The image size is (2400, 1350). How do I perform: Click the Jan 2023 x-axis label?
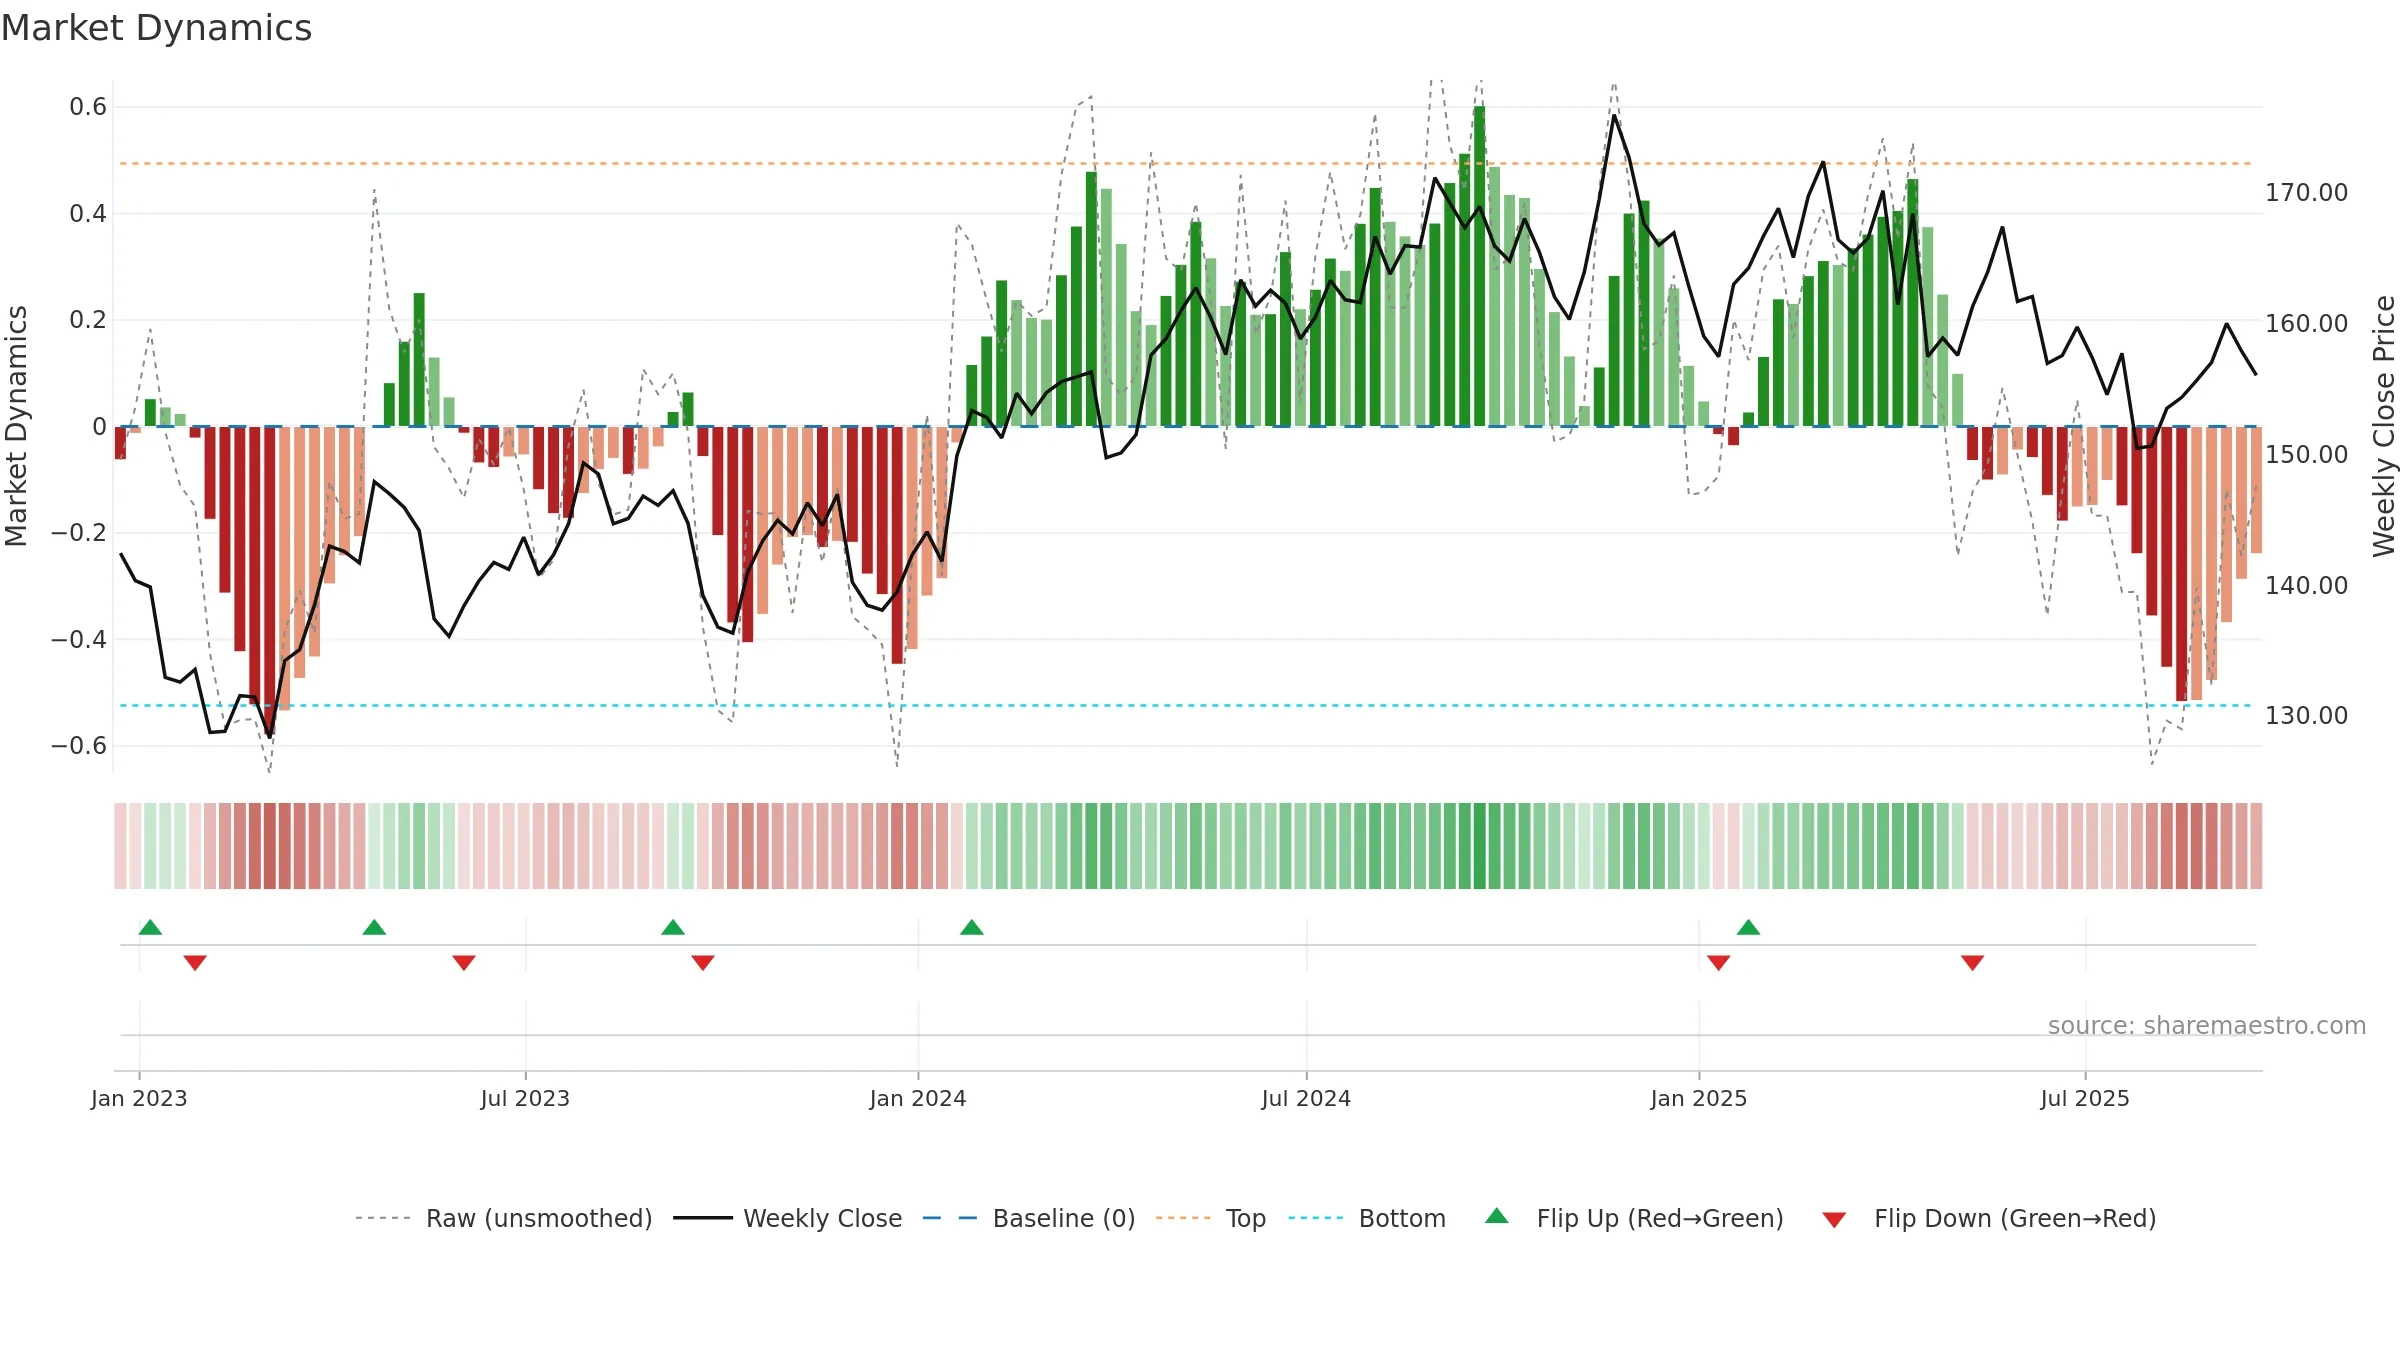139,1098
